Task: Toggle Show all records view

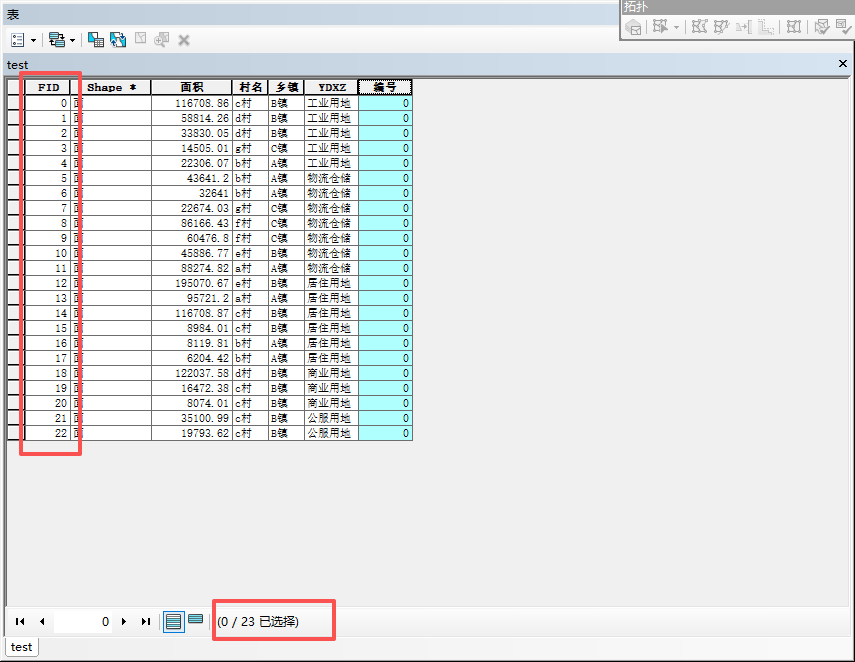Action: click(x=173, y=621)
